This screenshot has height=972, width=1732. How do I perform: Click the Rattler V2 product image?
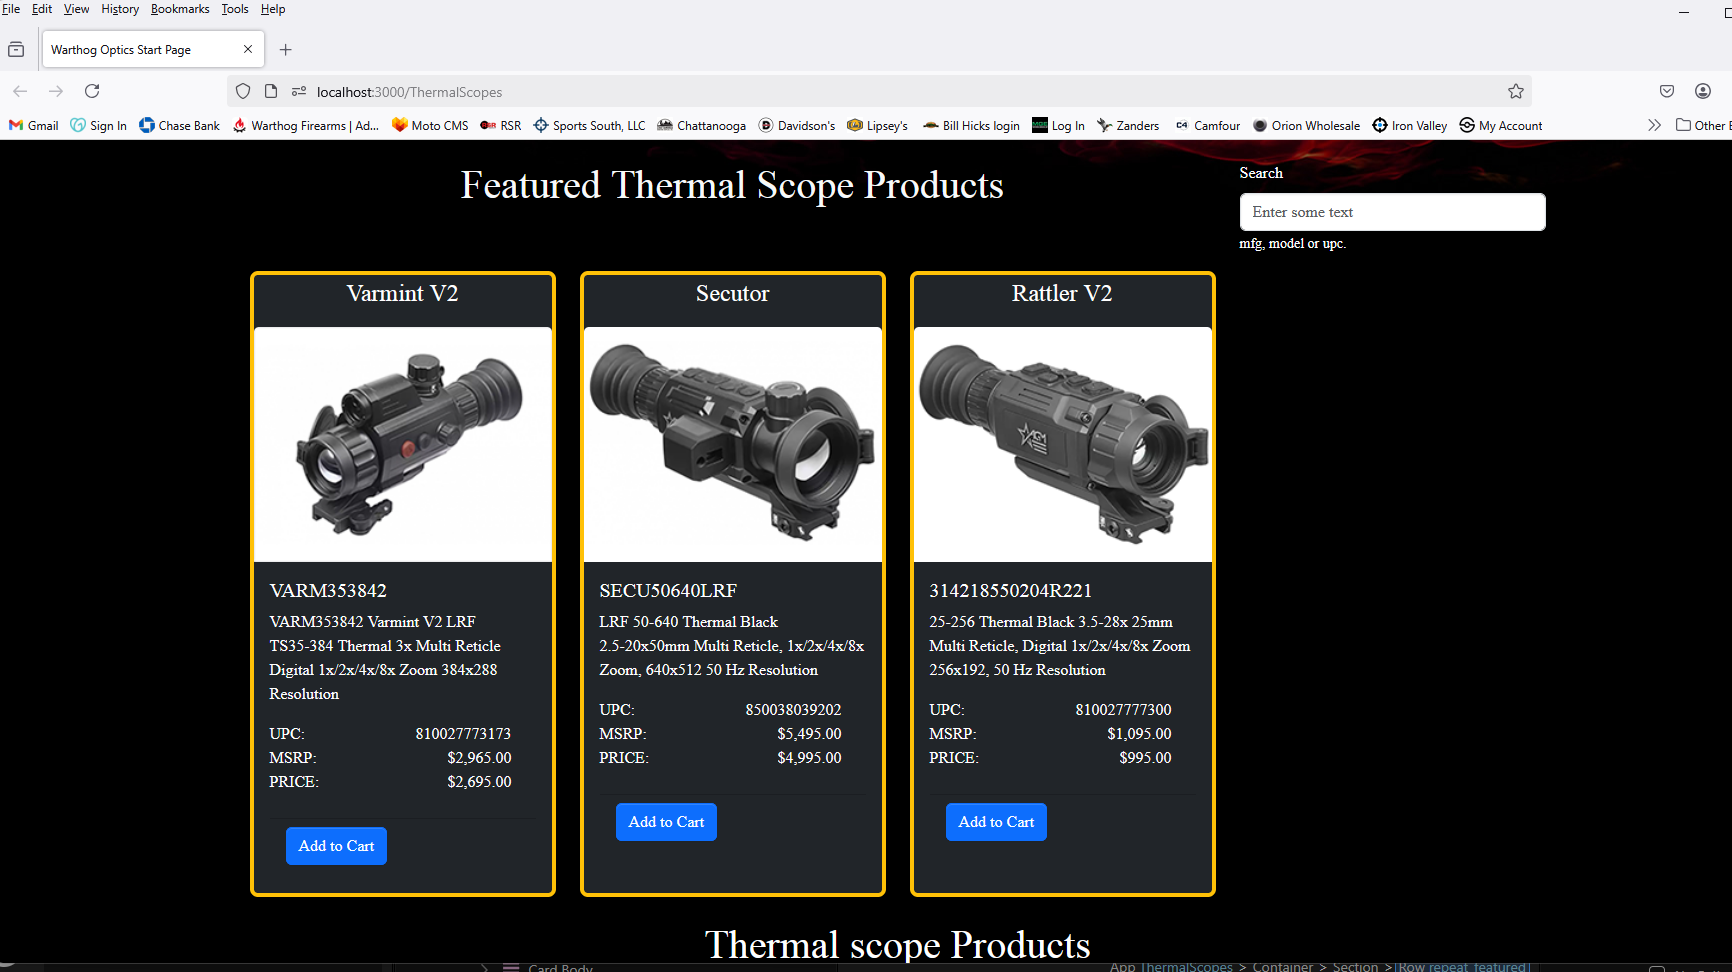[1062, 445]
